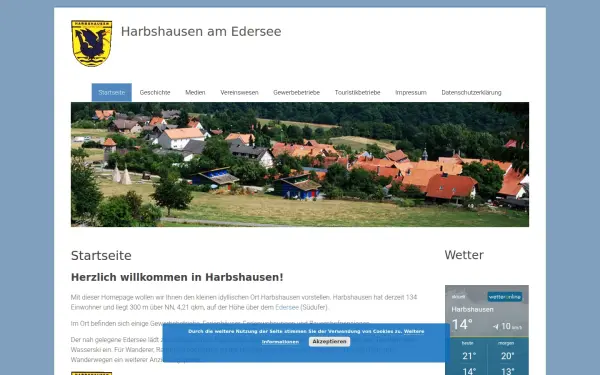Click the heute forecast column
Image resolution: width=600 pixels, height=375 pixels.
coord(468,358)
